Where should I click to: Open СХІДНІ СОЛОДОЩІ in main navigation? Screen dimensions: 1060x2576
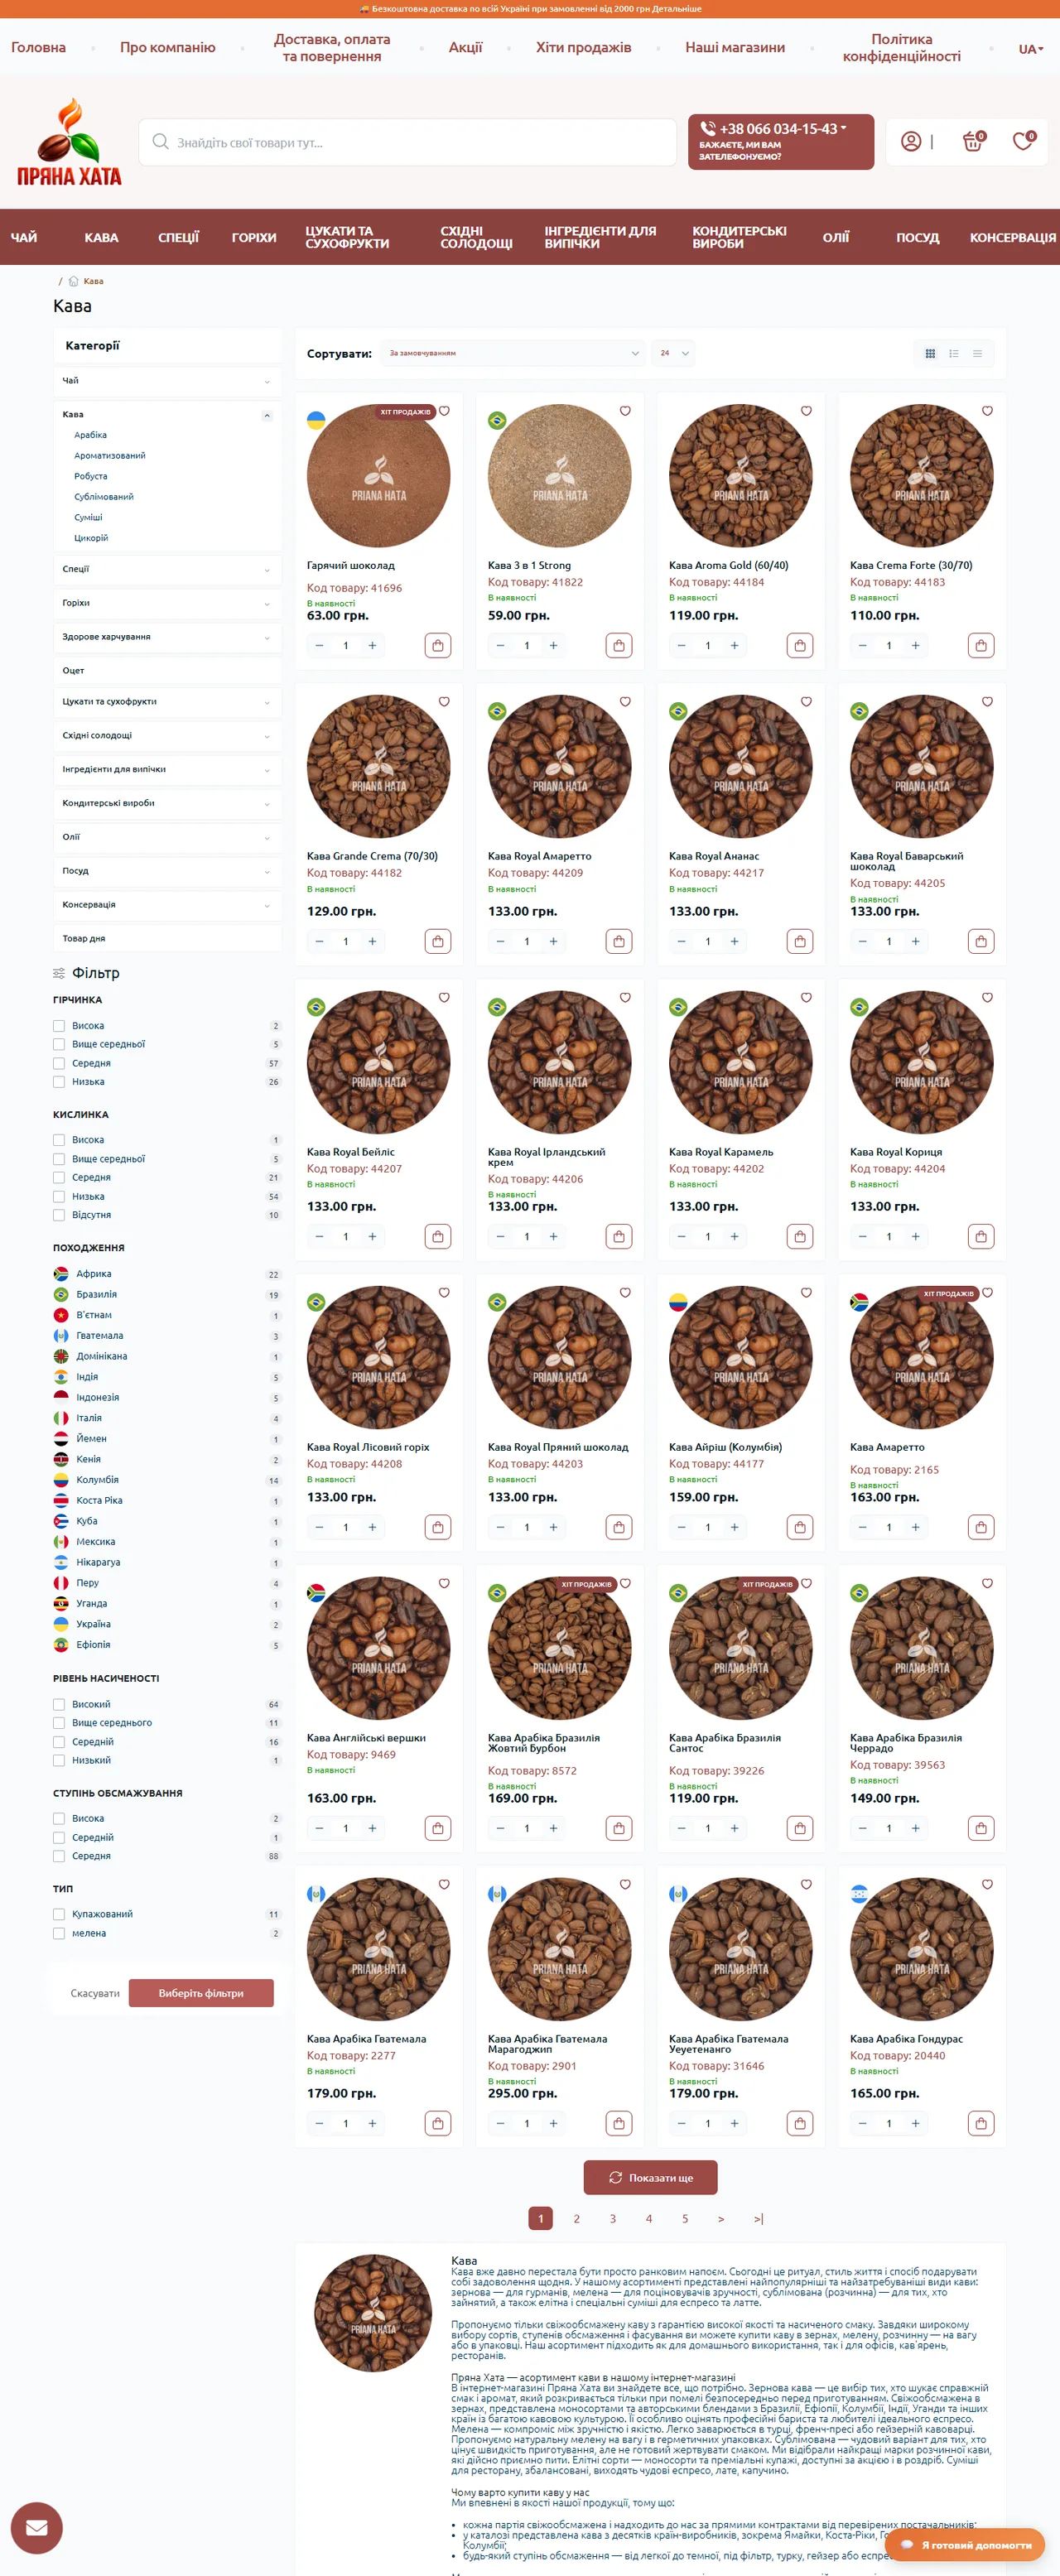point(476,237)
